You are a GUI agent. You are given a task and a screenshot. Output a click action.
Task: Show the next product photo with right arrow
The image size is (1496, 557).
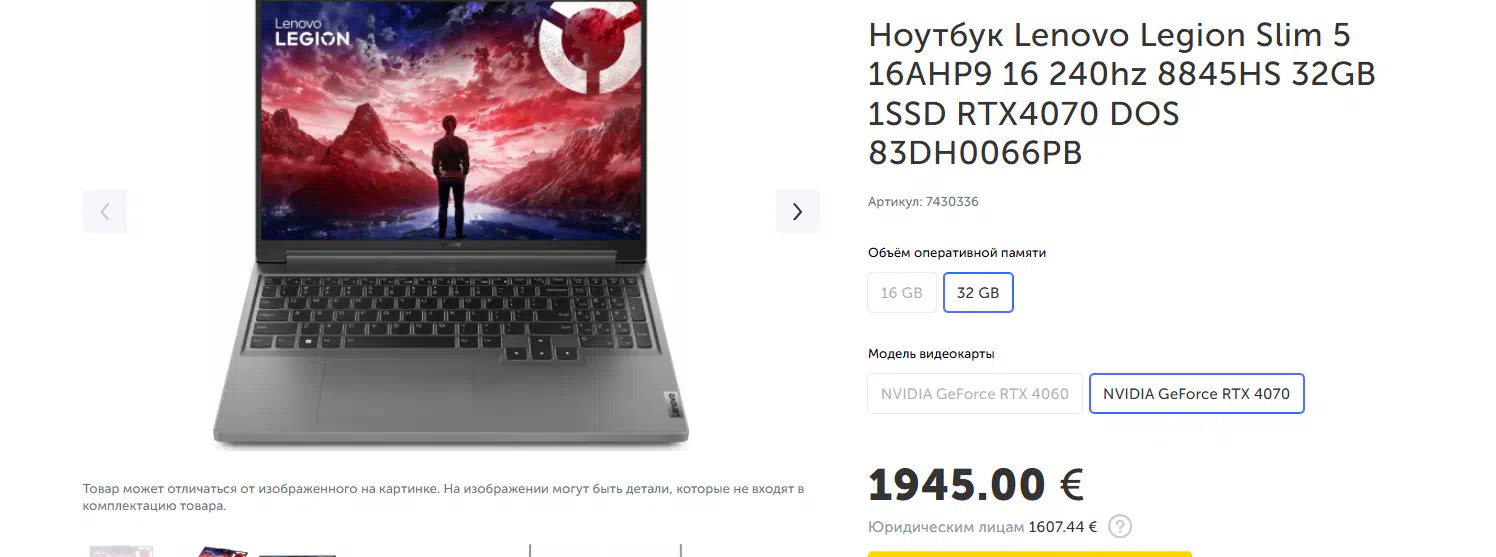(x=797, y=211)
